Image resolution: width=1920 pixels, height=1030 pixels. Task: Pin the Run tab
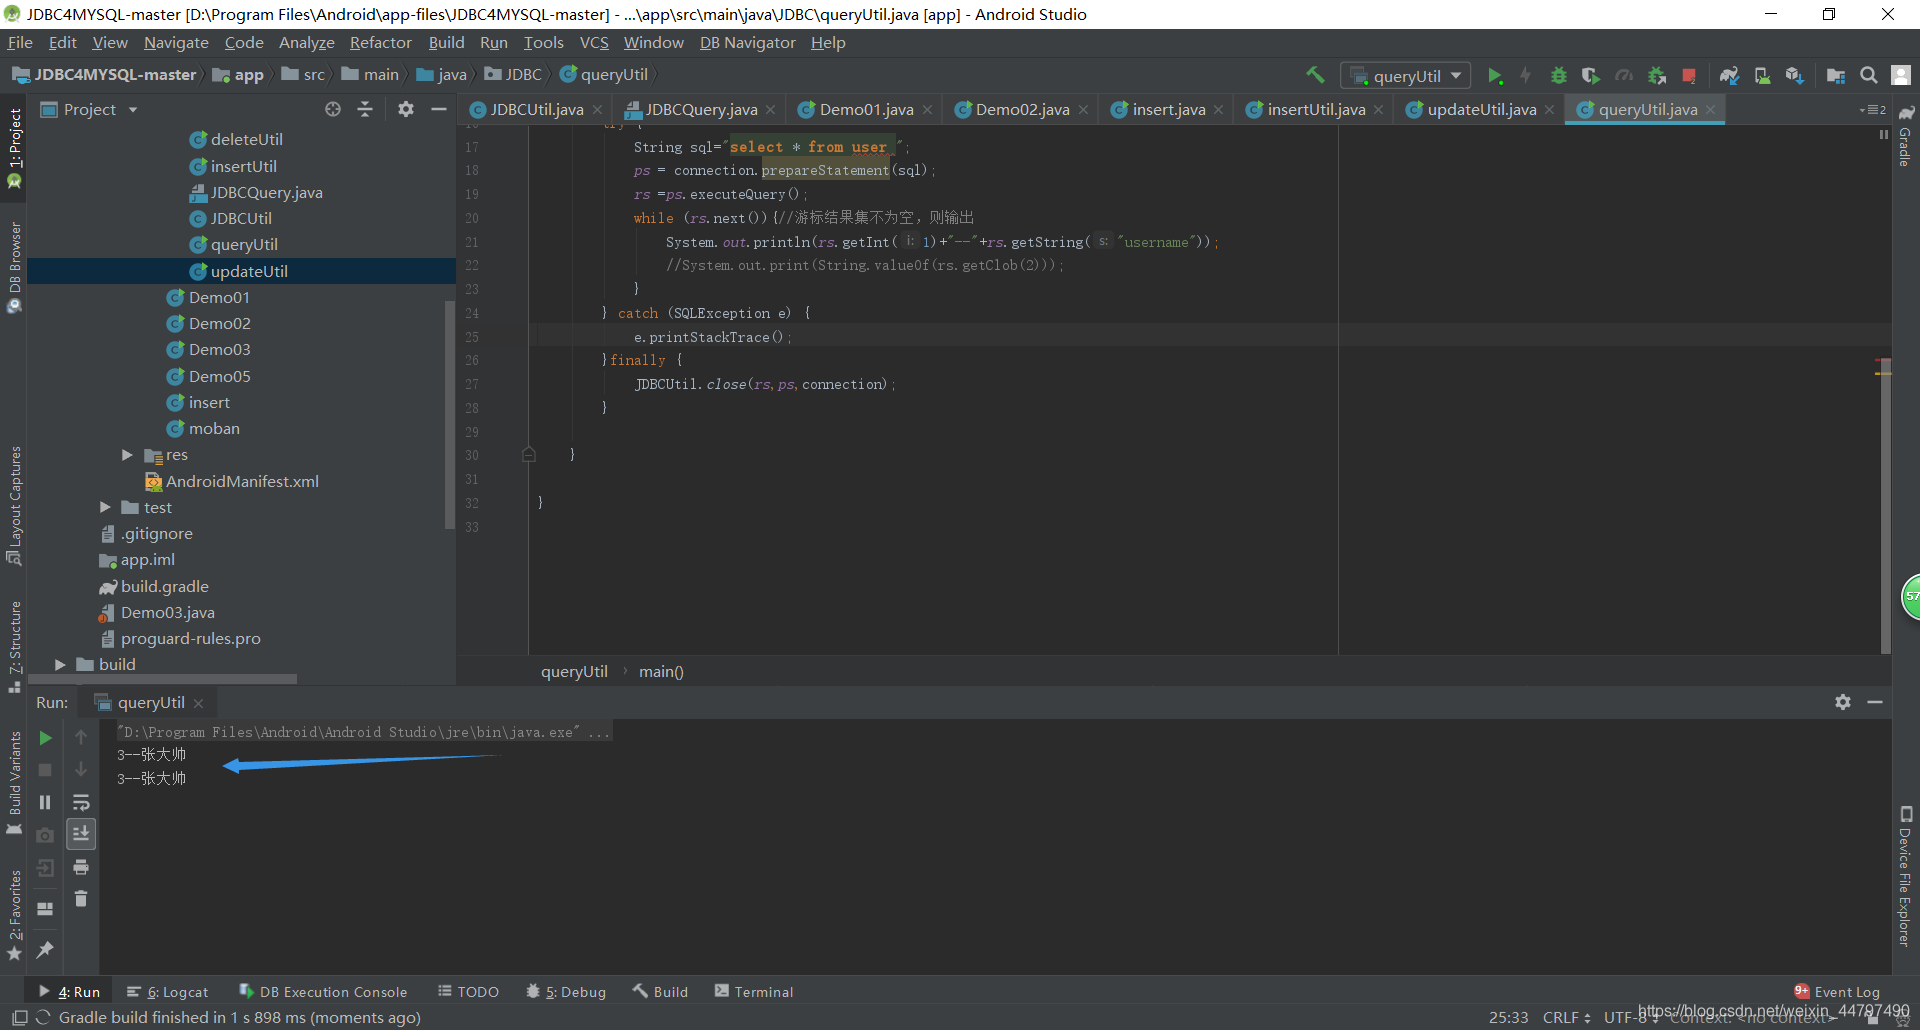(x=45, y=949)
